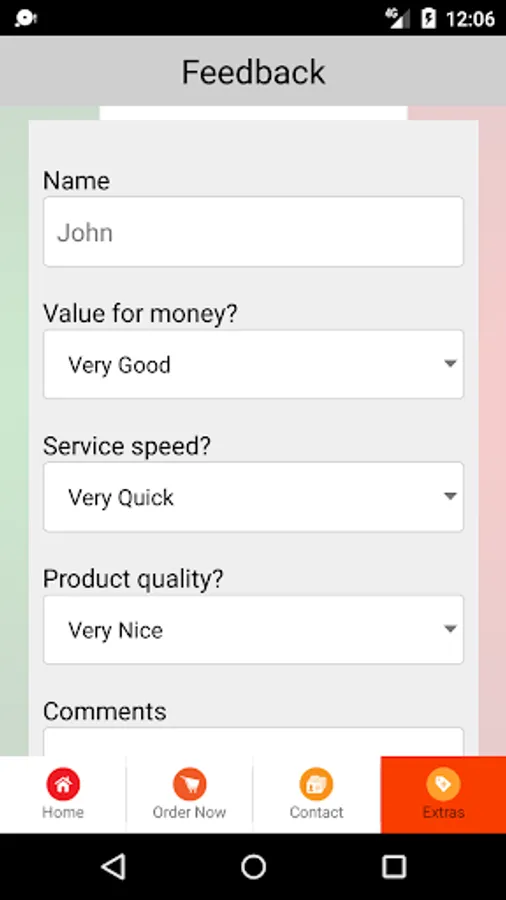Image resolution: width=506 pixels, height=900 pixels.
Task: Tap the notification icon in status bar
Action: (x=26, y=18)
